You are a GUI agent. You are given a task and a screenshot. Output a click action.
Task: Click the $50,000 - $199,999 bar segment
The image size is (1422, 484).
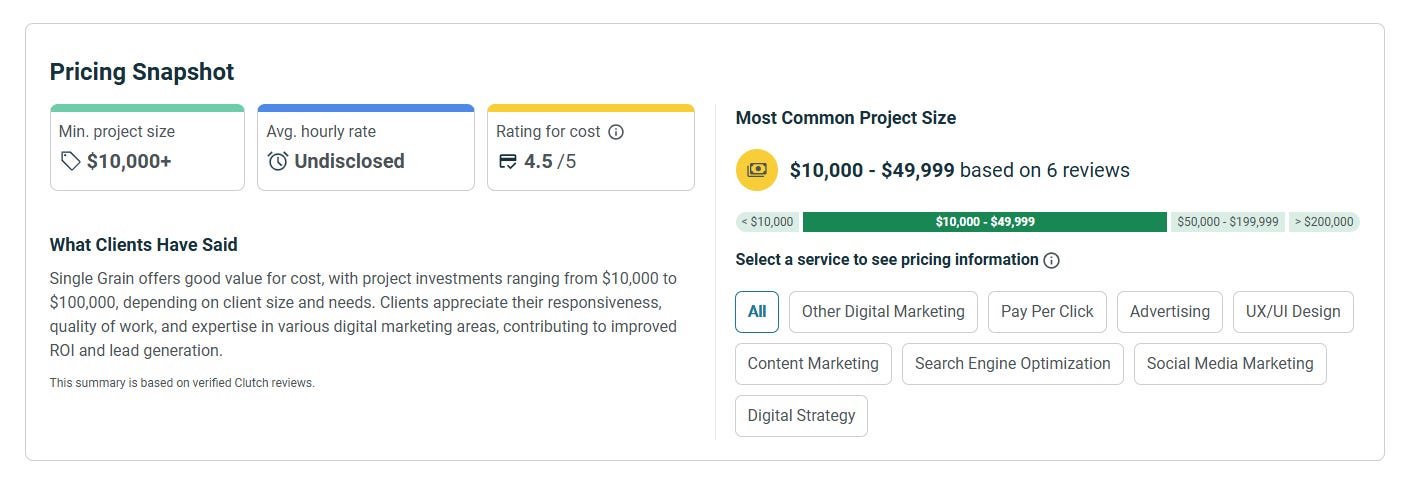point(1228,222)
